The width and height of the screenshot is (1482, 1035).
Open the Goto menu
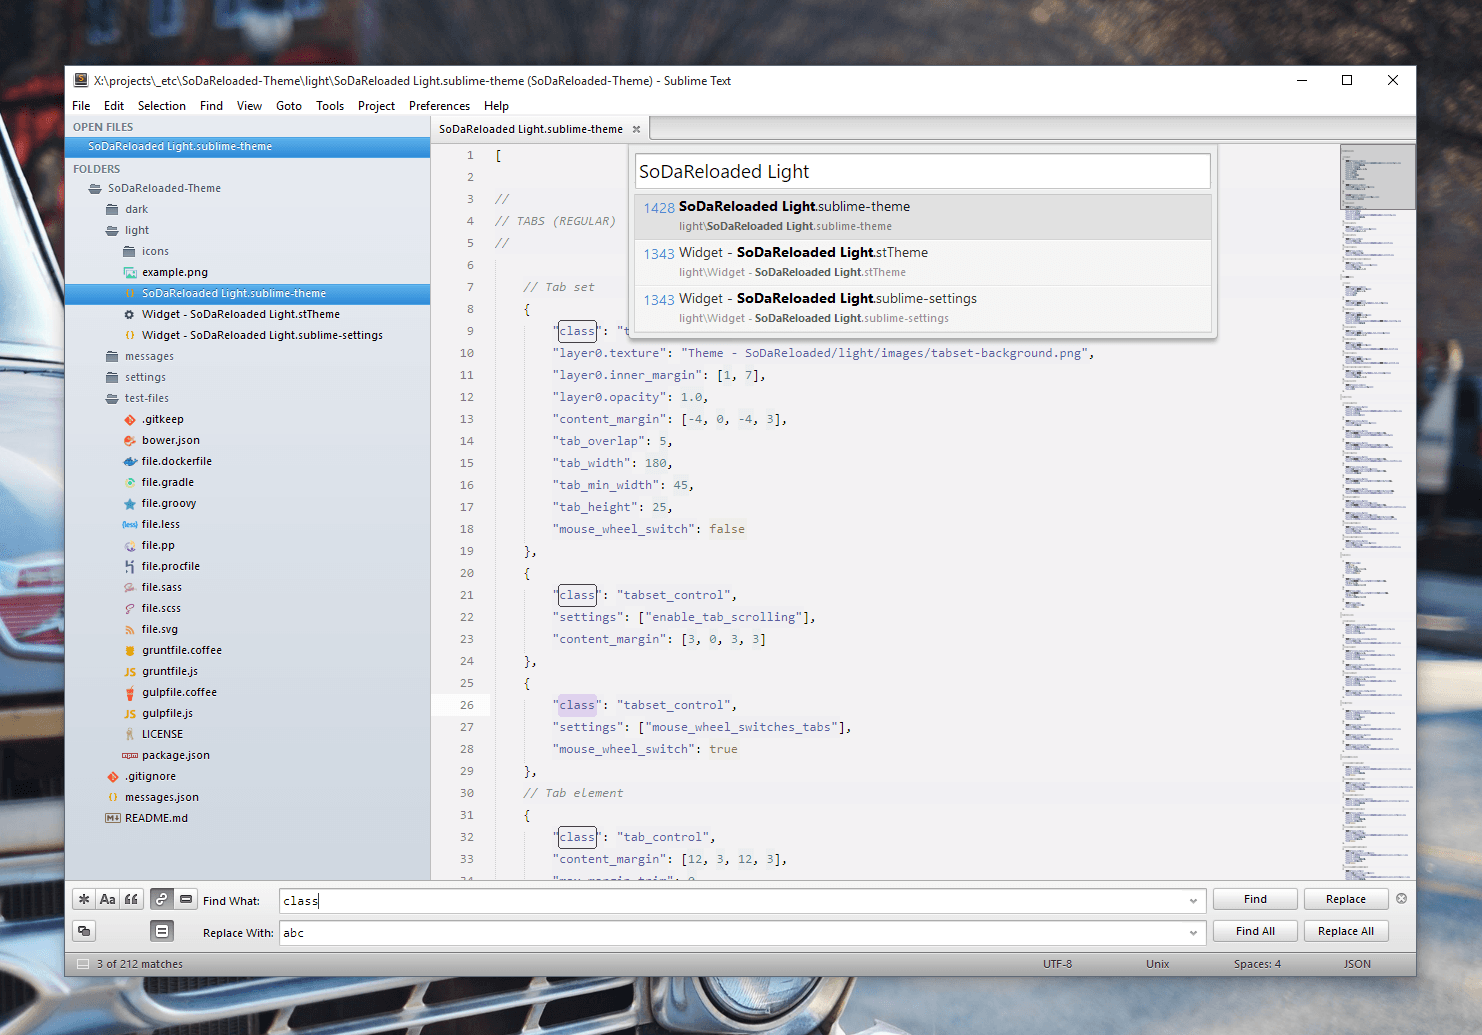(x=289, y=106)
